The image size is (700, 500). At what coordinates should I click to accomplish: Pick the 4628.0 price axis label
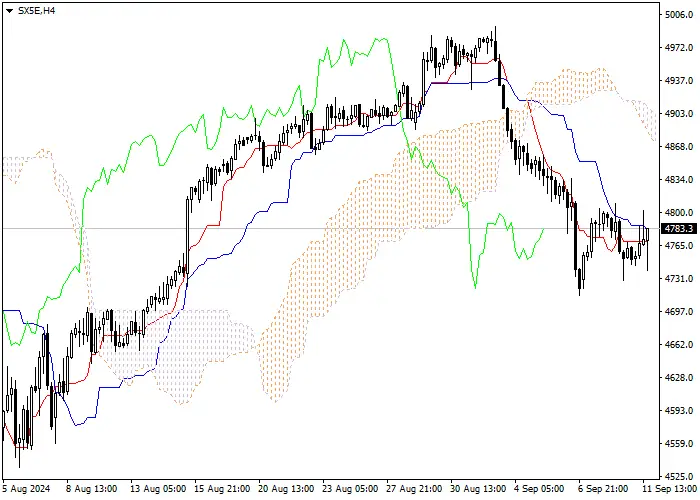[679, 378]
